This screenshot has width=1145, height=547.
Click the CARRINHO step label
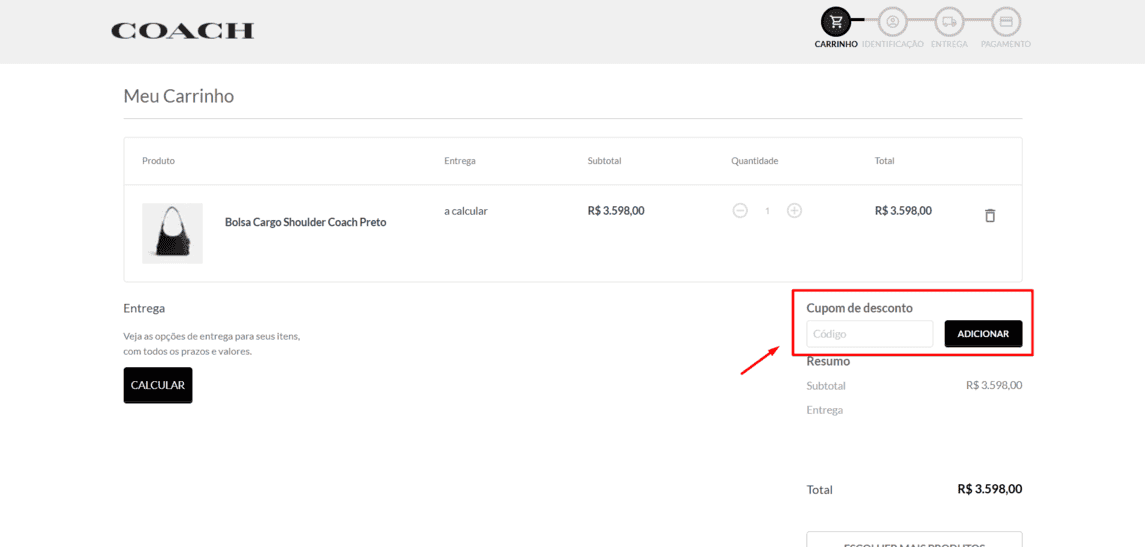tap(836, 44)
